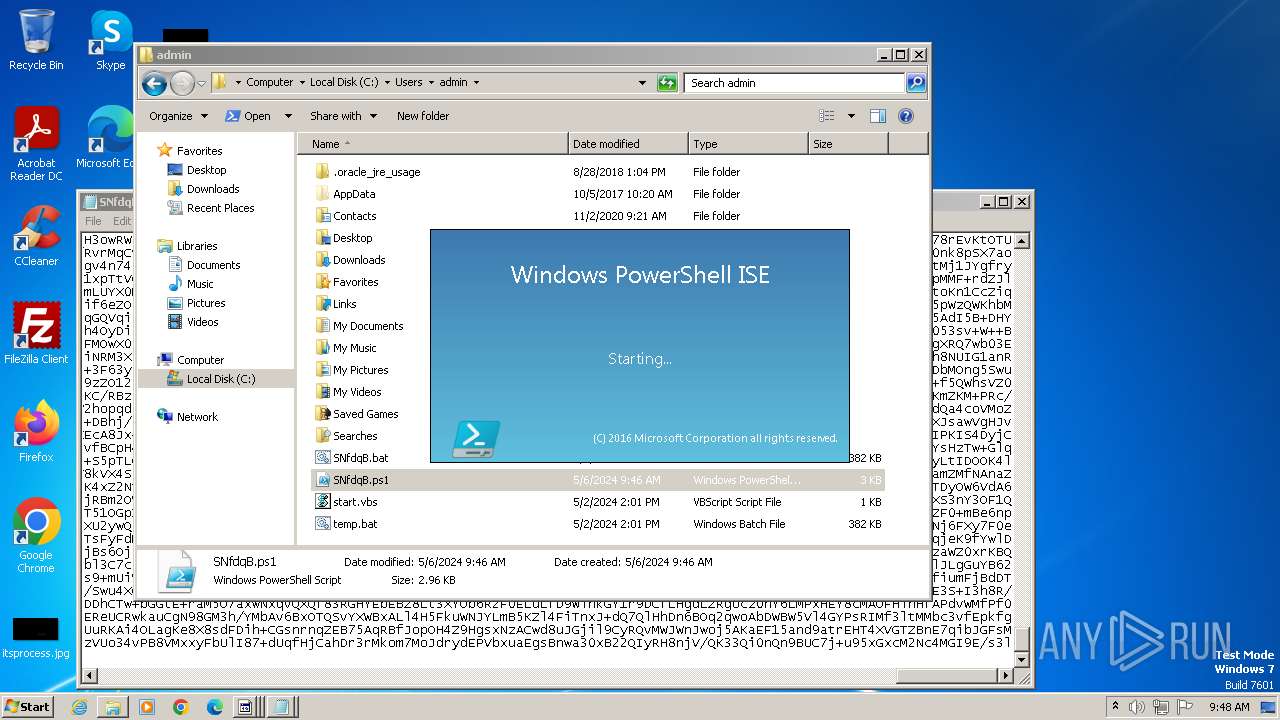Open Windows Media Player taskbar icon

147,707
